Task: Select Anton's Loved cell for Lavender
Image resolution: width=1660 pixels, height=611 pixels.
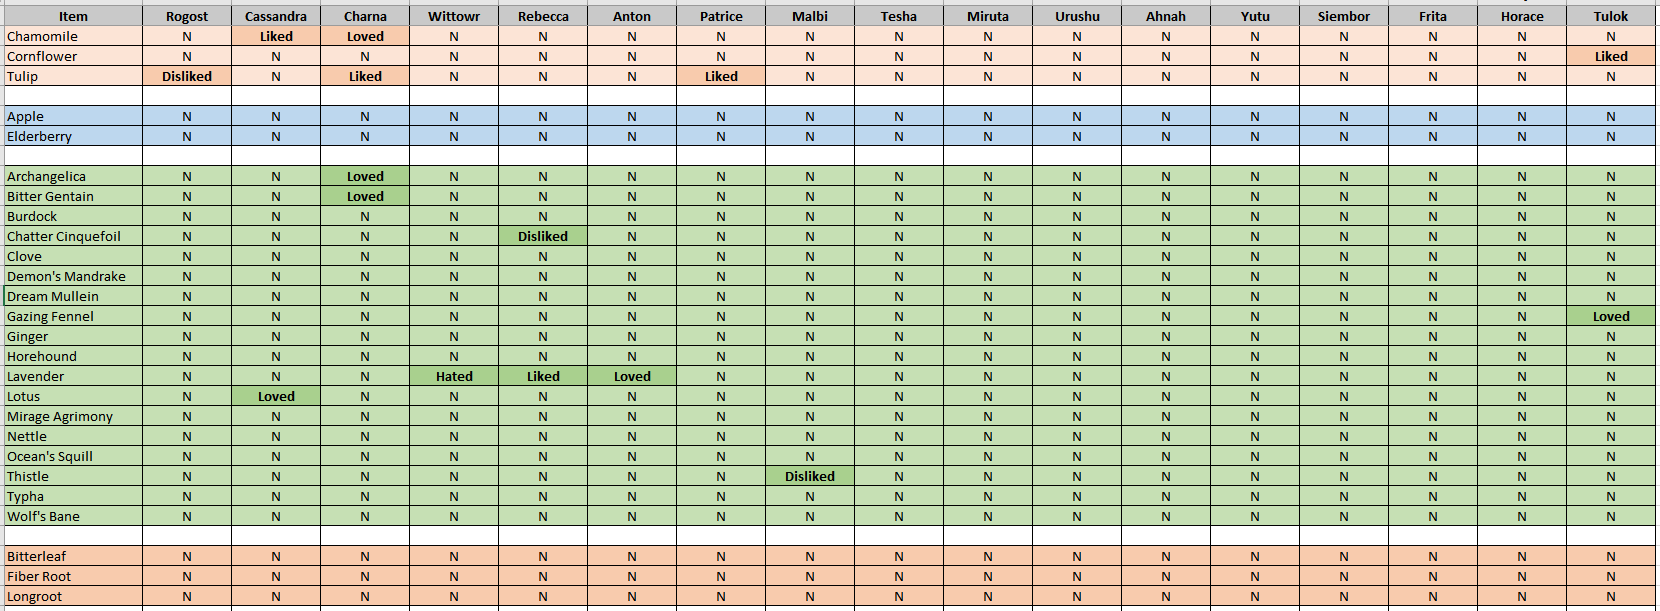Action: 632,376
